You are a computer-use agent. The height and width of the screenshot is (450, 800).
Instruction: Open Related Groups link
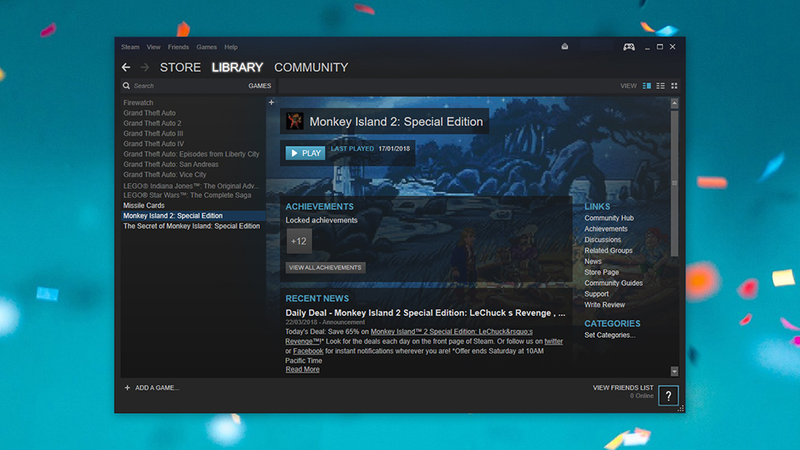pos(608,251)
